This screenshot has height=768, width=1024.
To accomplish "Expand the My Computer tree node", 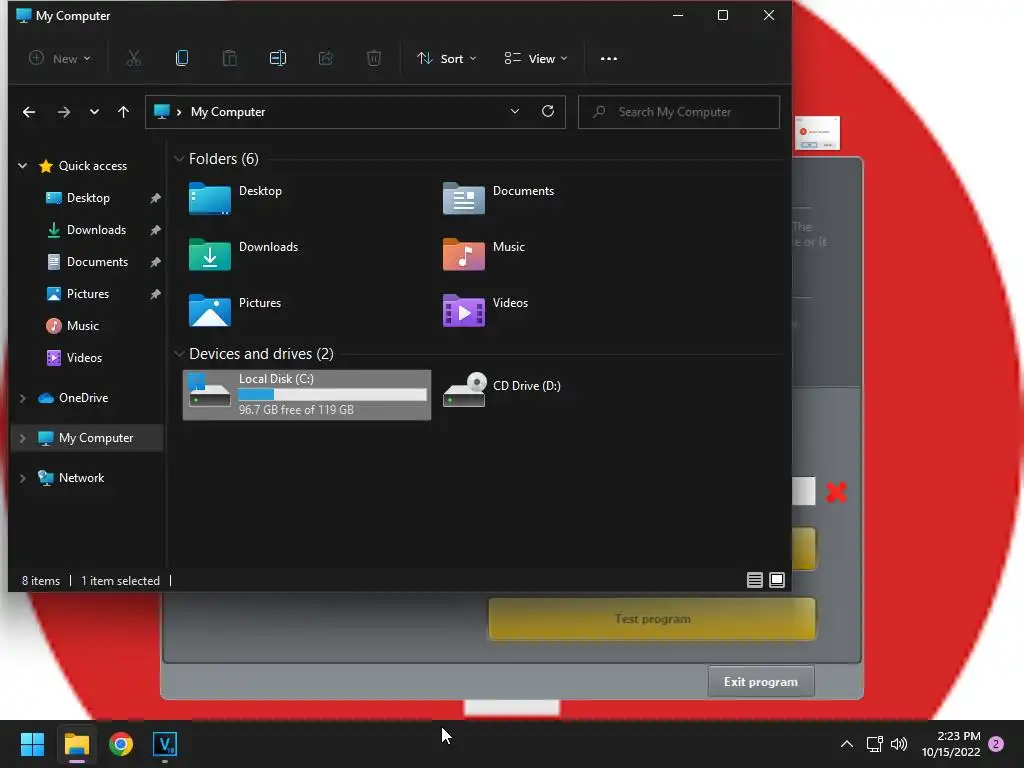I will click(x=23, y=438).
